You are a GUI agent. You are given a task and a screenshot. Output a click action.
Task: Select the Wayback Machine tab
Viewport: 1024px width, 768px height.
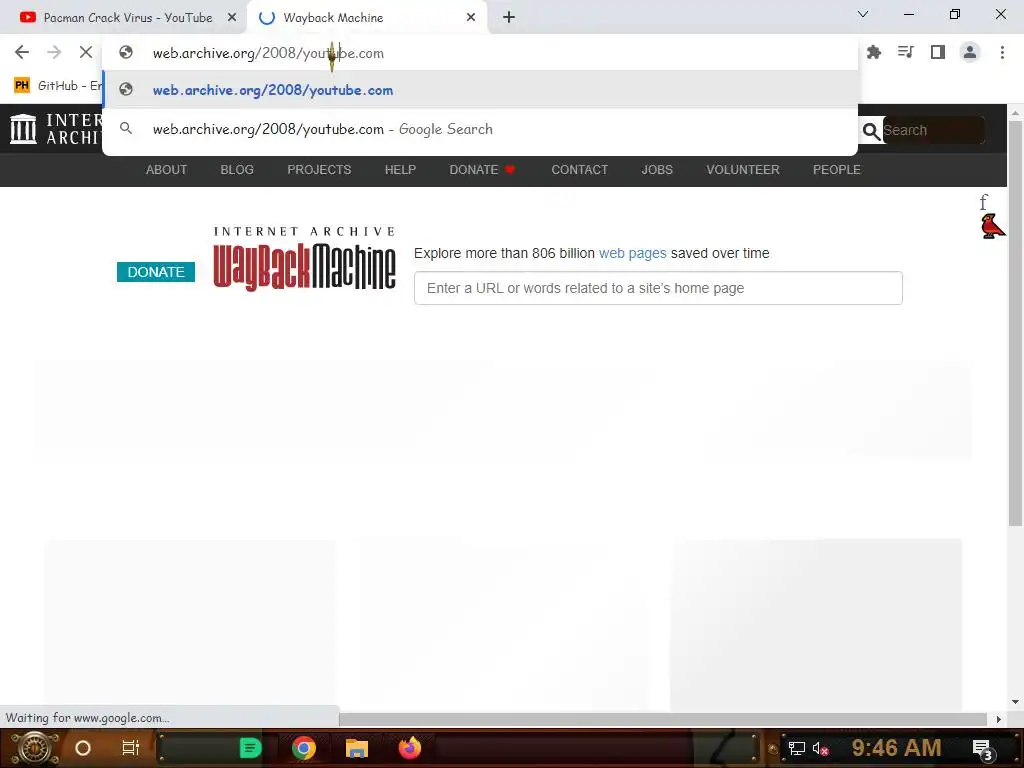tap(366, 18)
